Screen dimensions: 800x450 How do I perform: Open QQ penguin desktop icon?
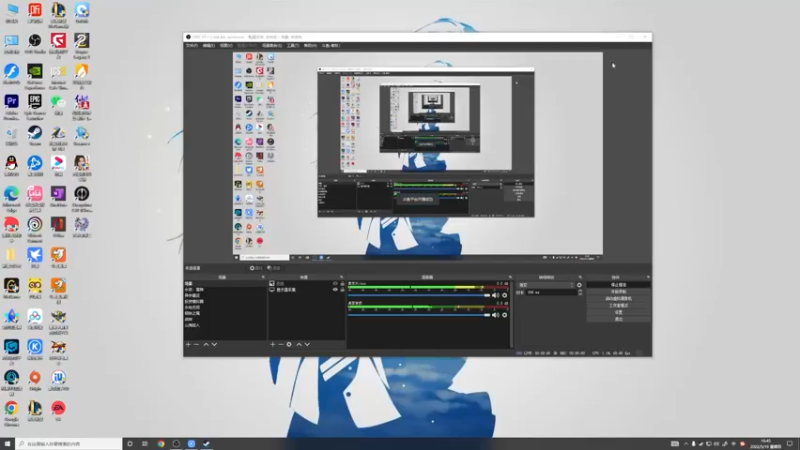coord(11,166)
